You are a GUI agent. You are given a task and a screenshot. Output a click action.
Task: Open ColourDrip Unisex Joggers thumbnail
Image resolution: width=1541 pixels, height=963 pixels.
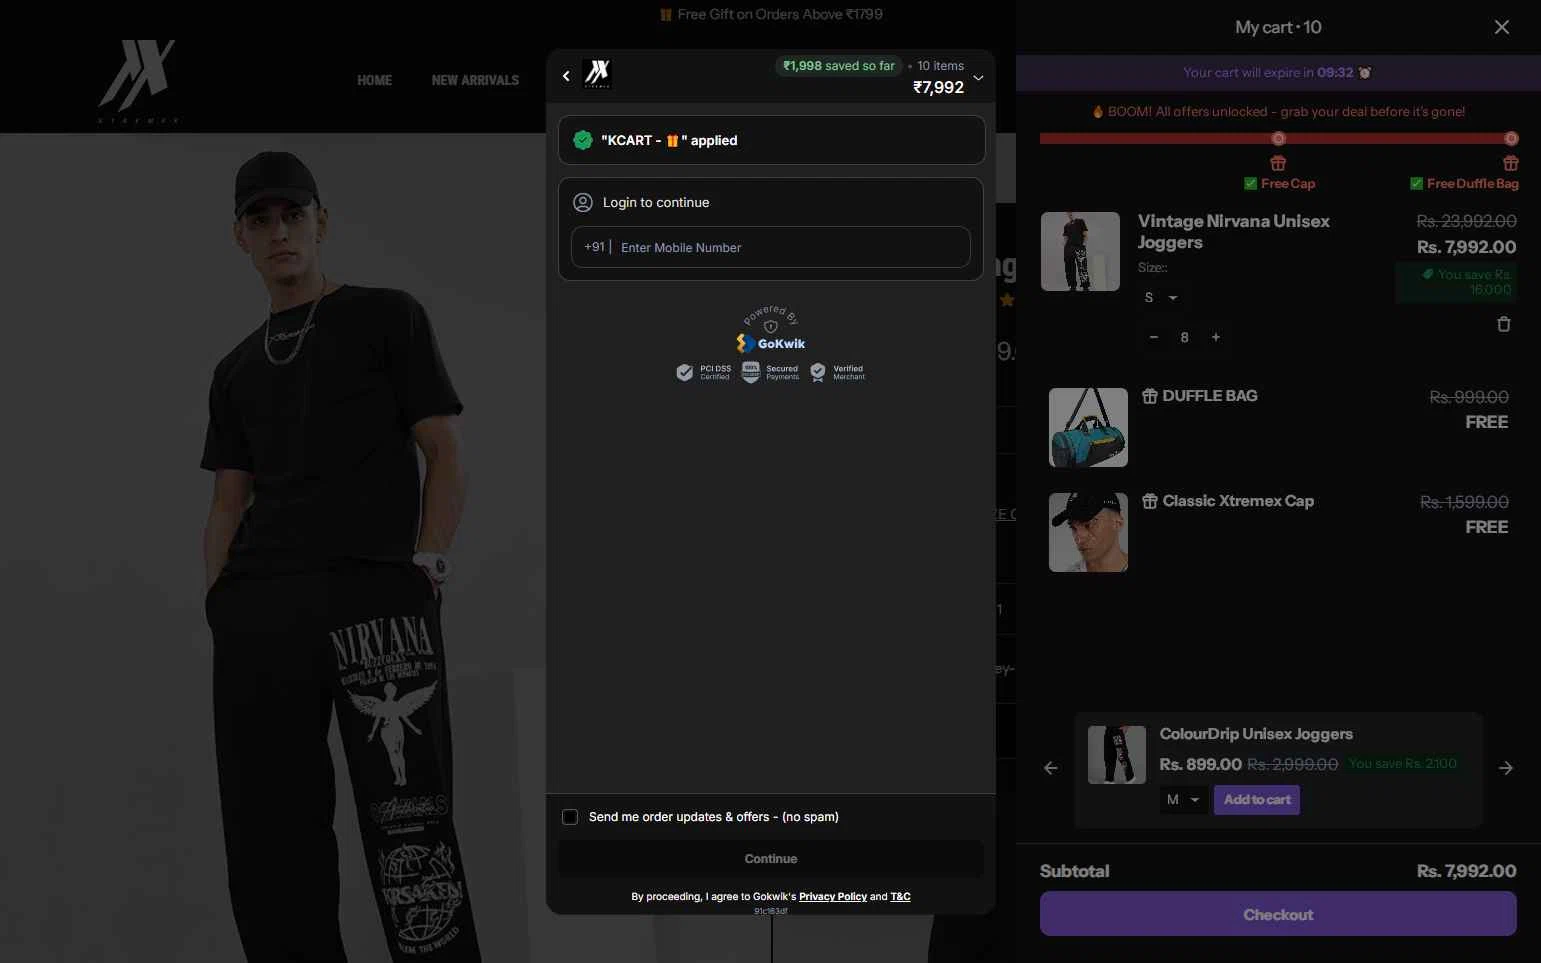pos(1117,755)
